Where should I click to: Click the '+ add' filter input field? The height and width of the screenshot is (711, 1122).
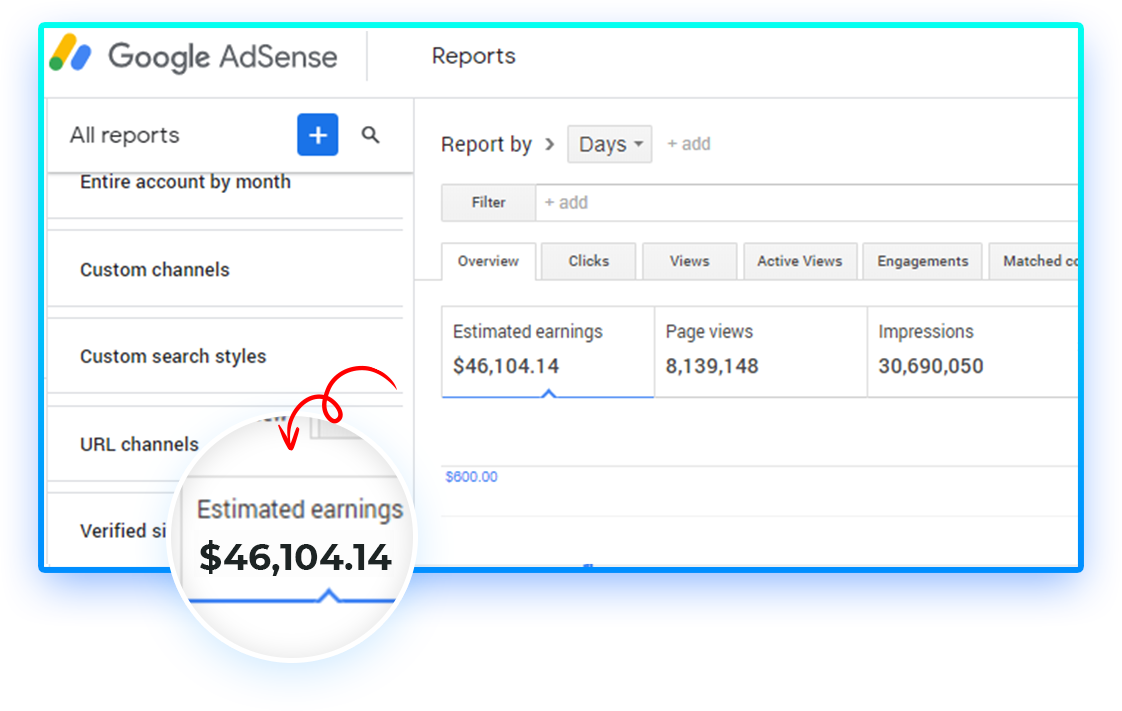pos(806,202)
